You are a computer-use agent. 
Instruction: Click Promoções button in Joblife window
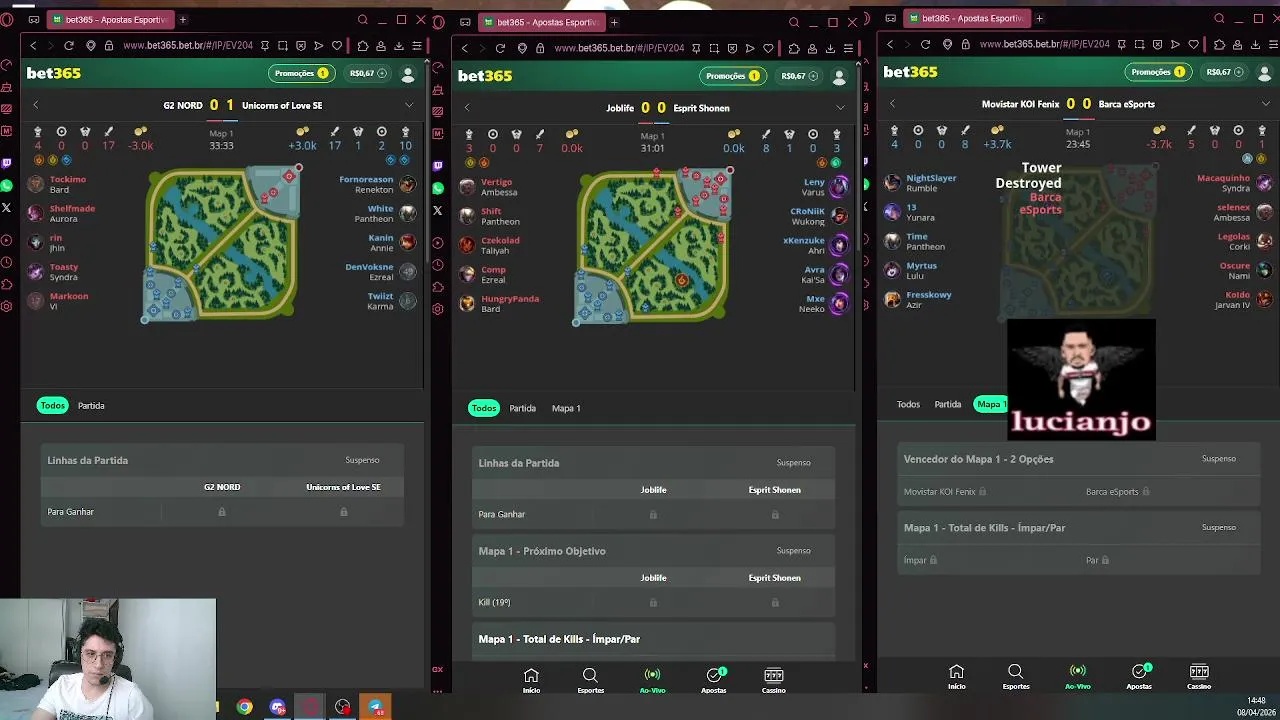[733, 76]
